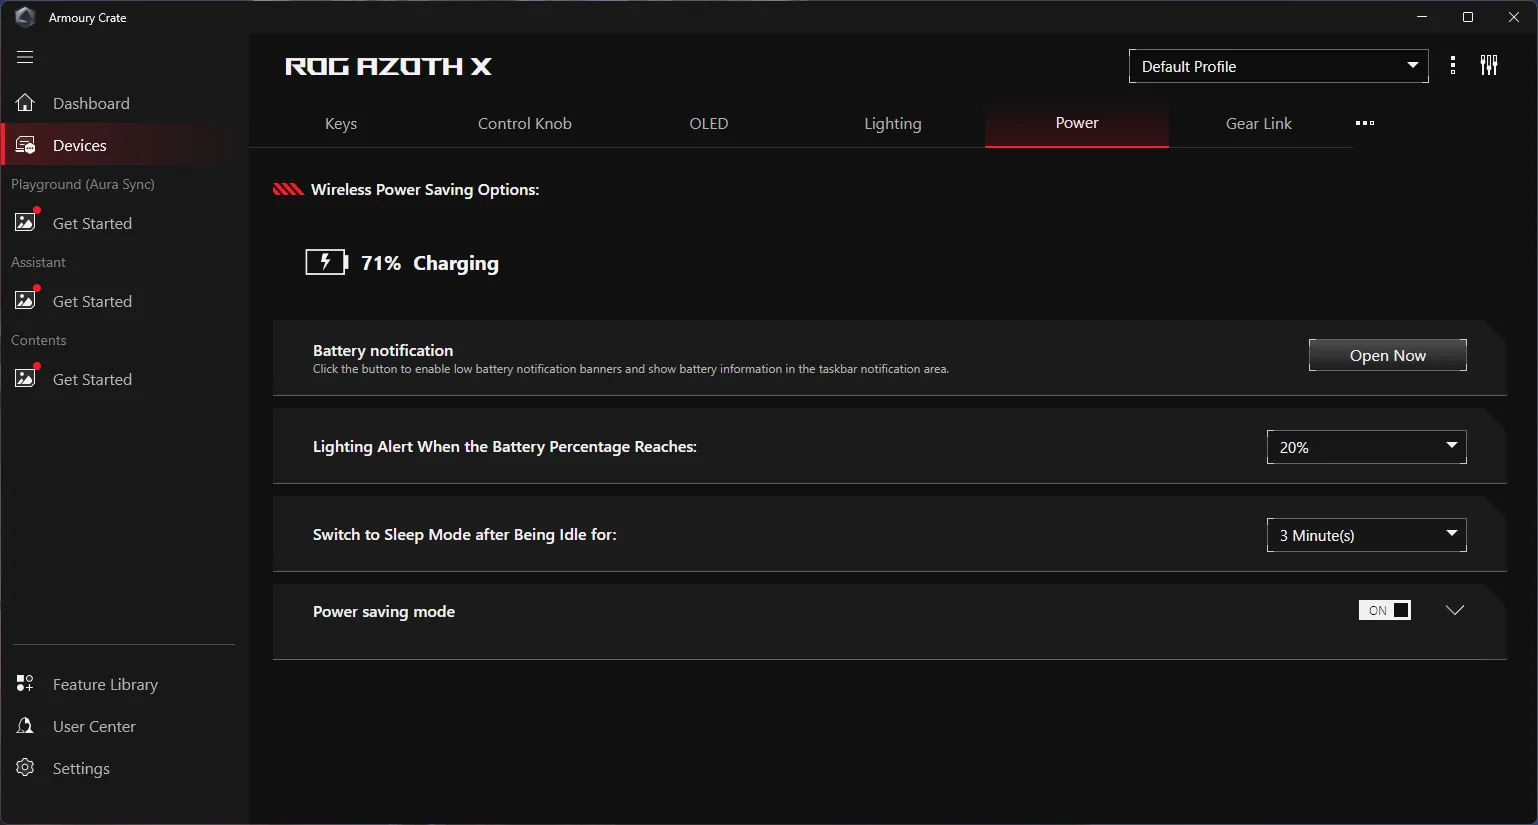Image resolution: width=1538 pixels, height=825 pixels.
Task: Click the Charging status text
Action: click(x=456, y=263)
